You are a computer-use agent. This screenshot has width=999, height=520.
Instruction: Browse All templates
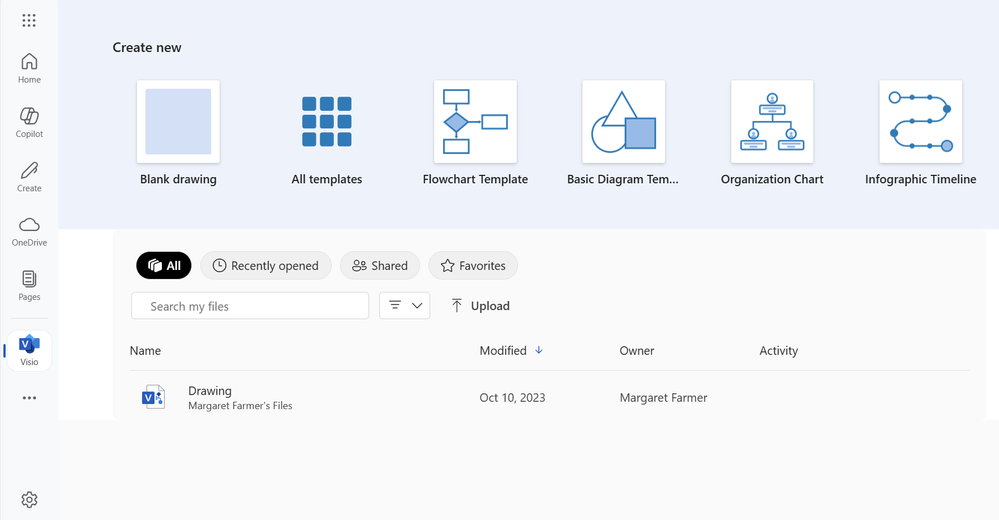tap(327, 133)
